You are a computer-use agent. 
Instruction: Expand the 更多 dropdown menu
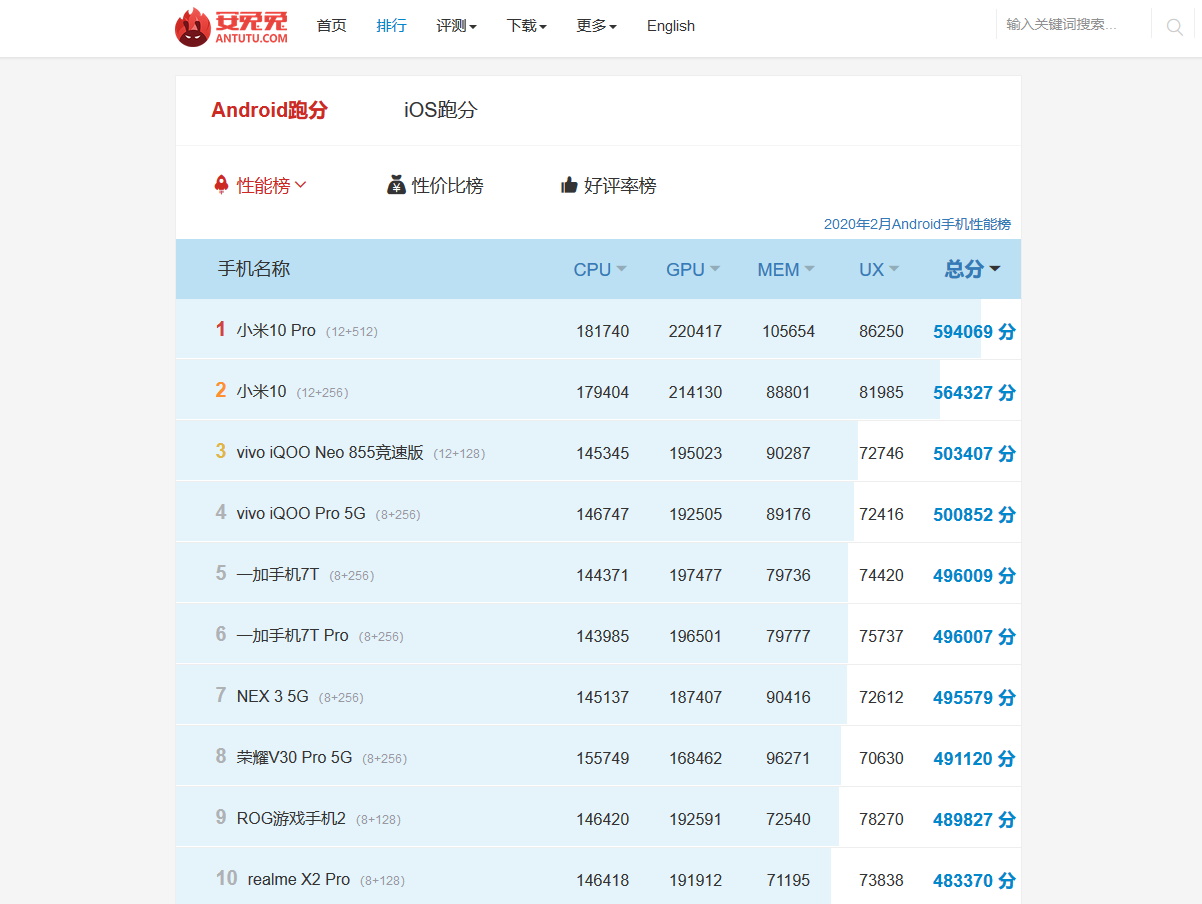coord(596,26)
